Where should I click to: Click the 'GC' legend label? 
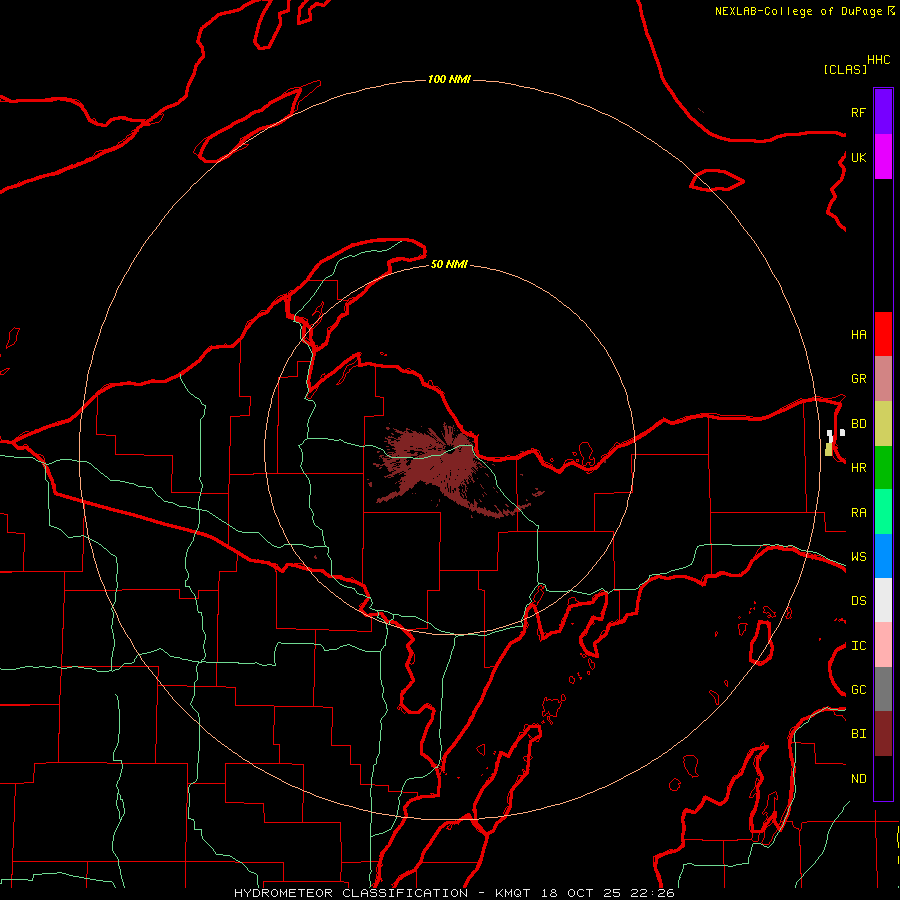[858, 690]
